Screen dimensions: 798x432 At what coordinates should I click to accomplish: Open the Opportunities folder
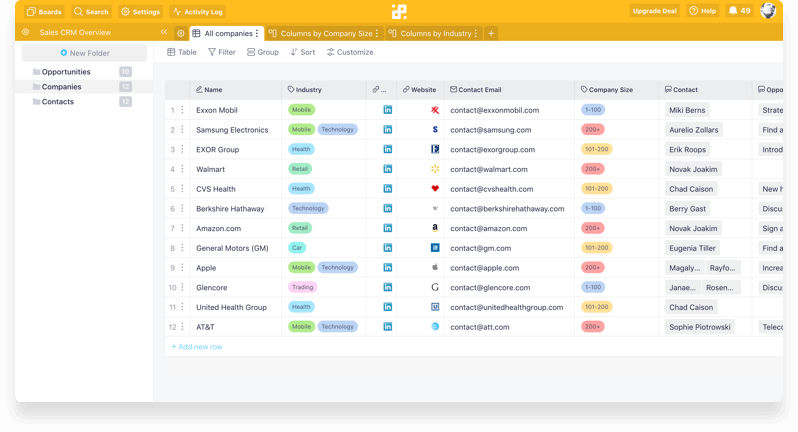(x=83, y=72)
